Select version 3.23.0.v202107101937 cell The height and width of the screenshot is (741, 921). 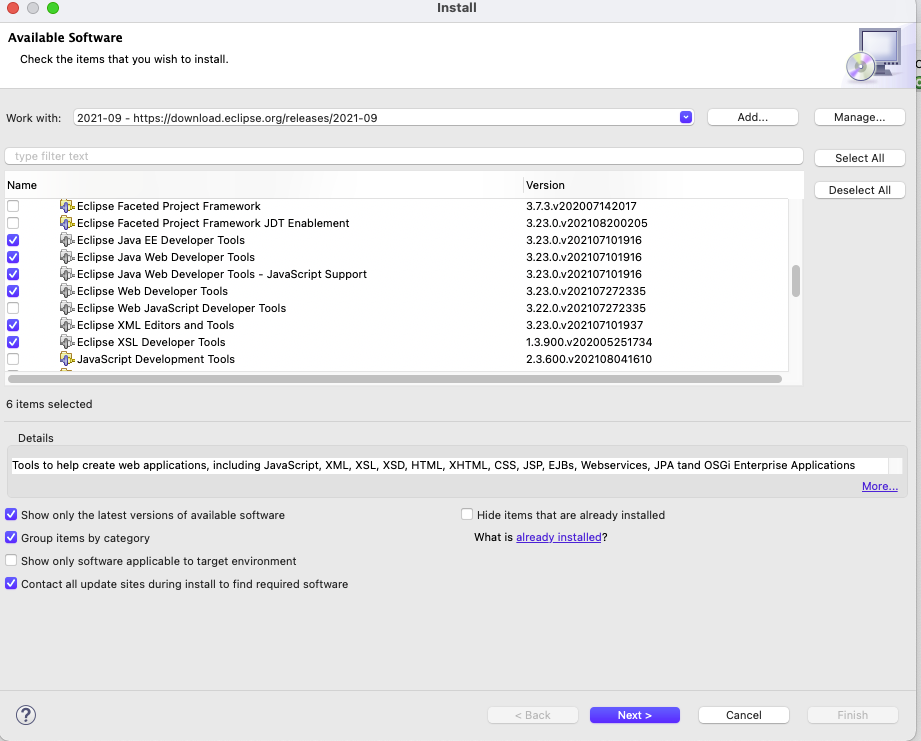[x=584, y=325]
